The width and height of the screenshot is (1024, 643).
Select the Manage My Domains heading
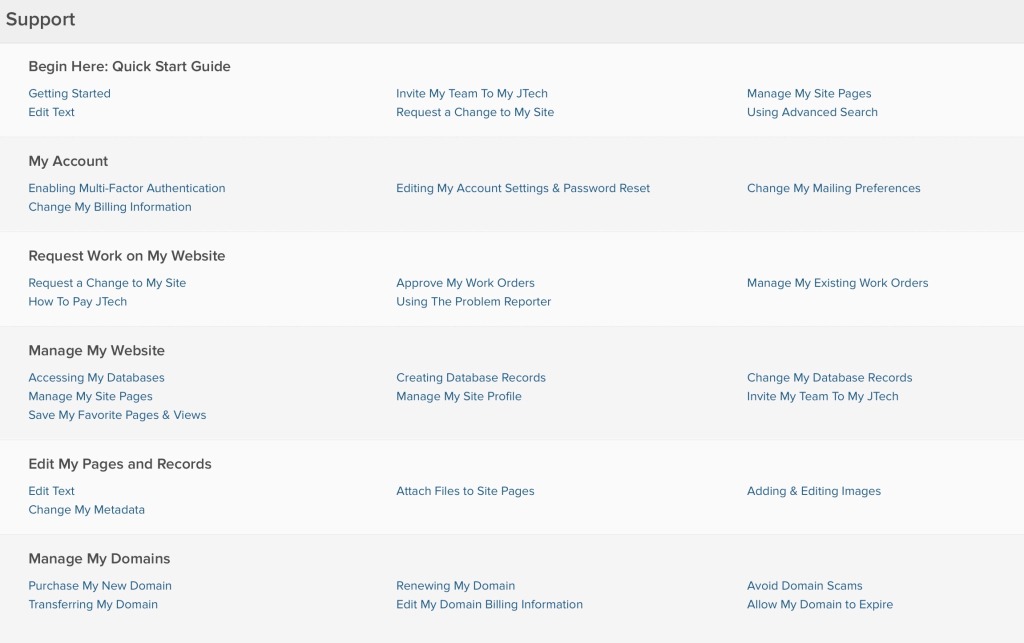click(x=99, y=558)
